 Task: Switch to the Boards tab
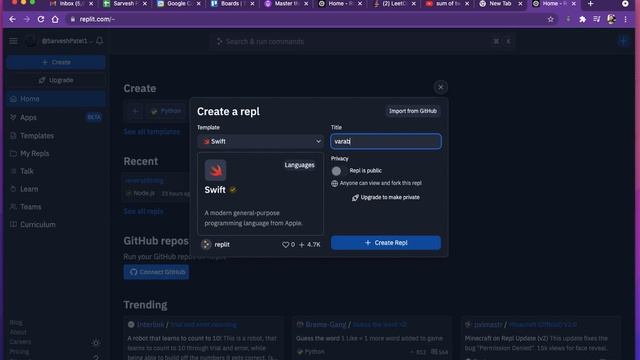tap(232, 4)
